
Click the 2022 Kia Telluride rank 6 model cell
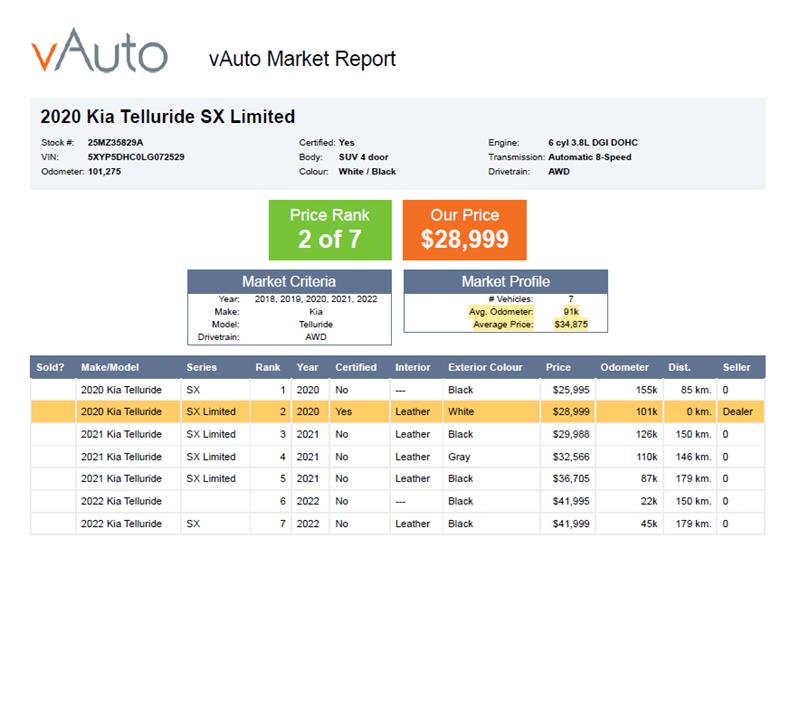121,501
